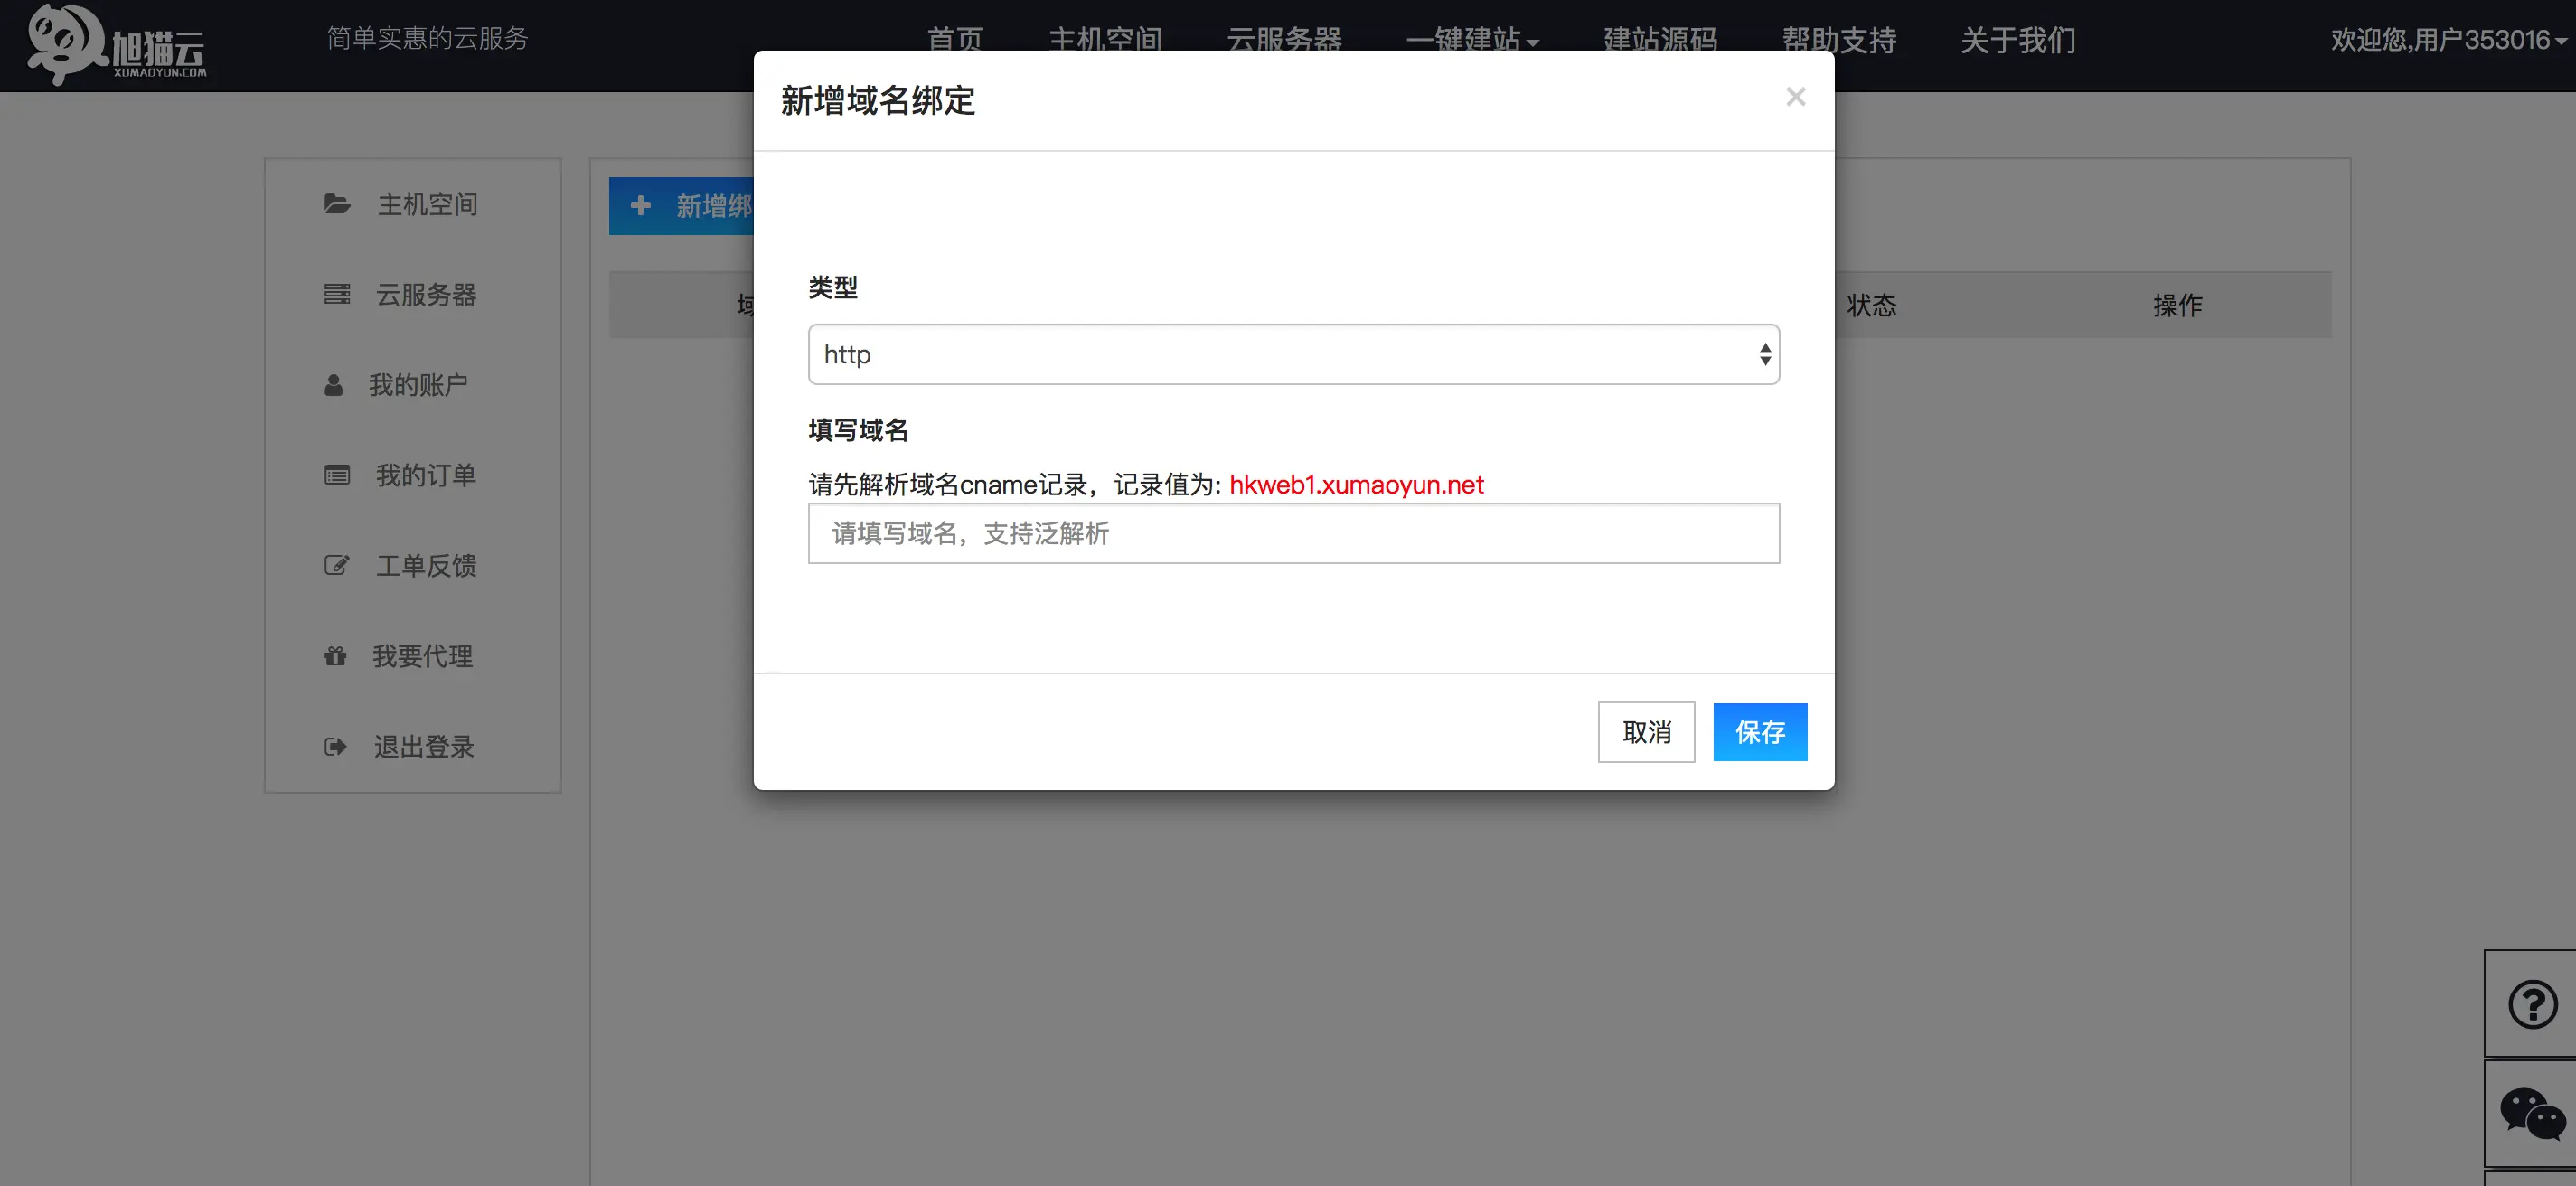
Task: Go to 帮助支持 in the top navigation
Action: pos(1838,40)
